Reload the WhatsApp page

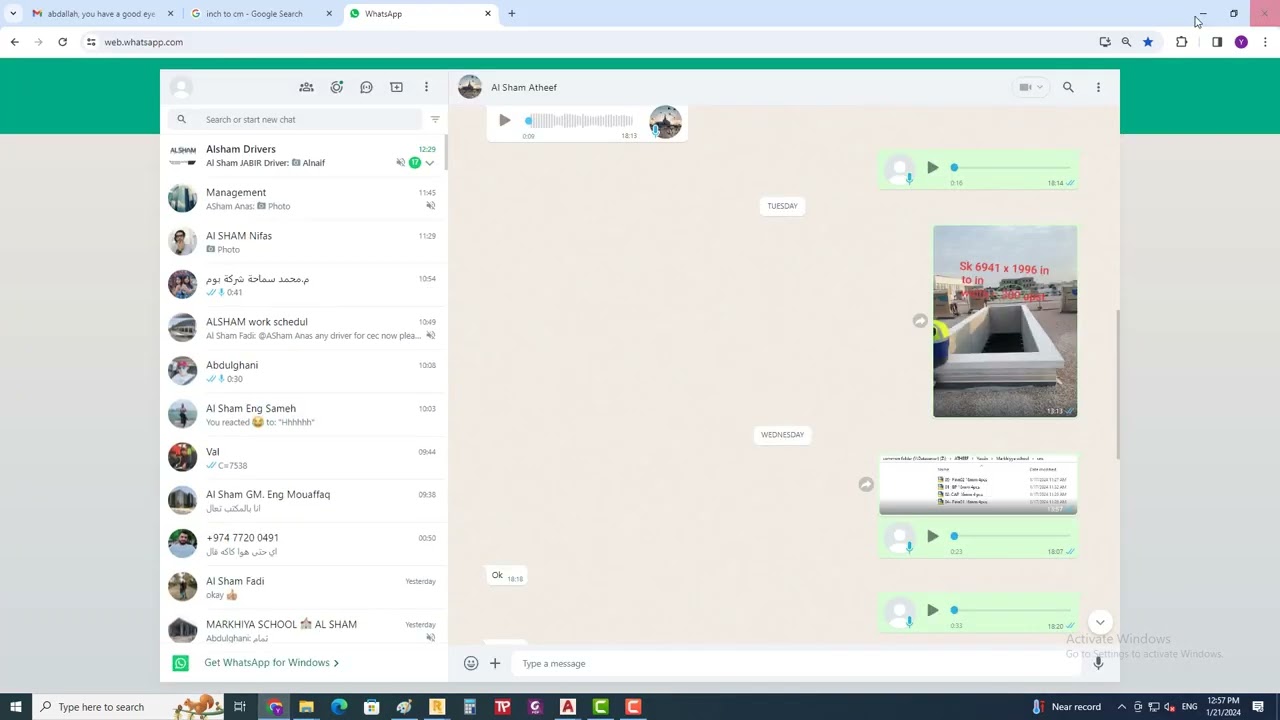point(62,42)
